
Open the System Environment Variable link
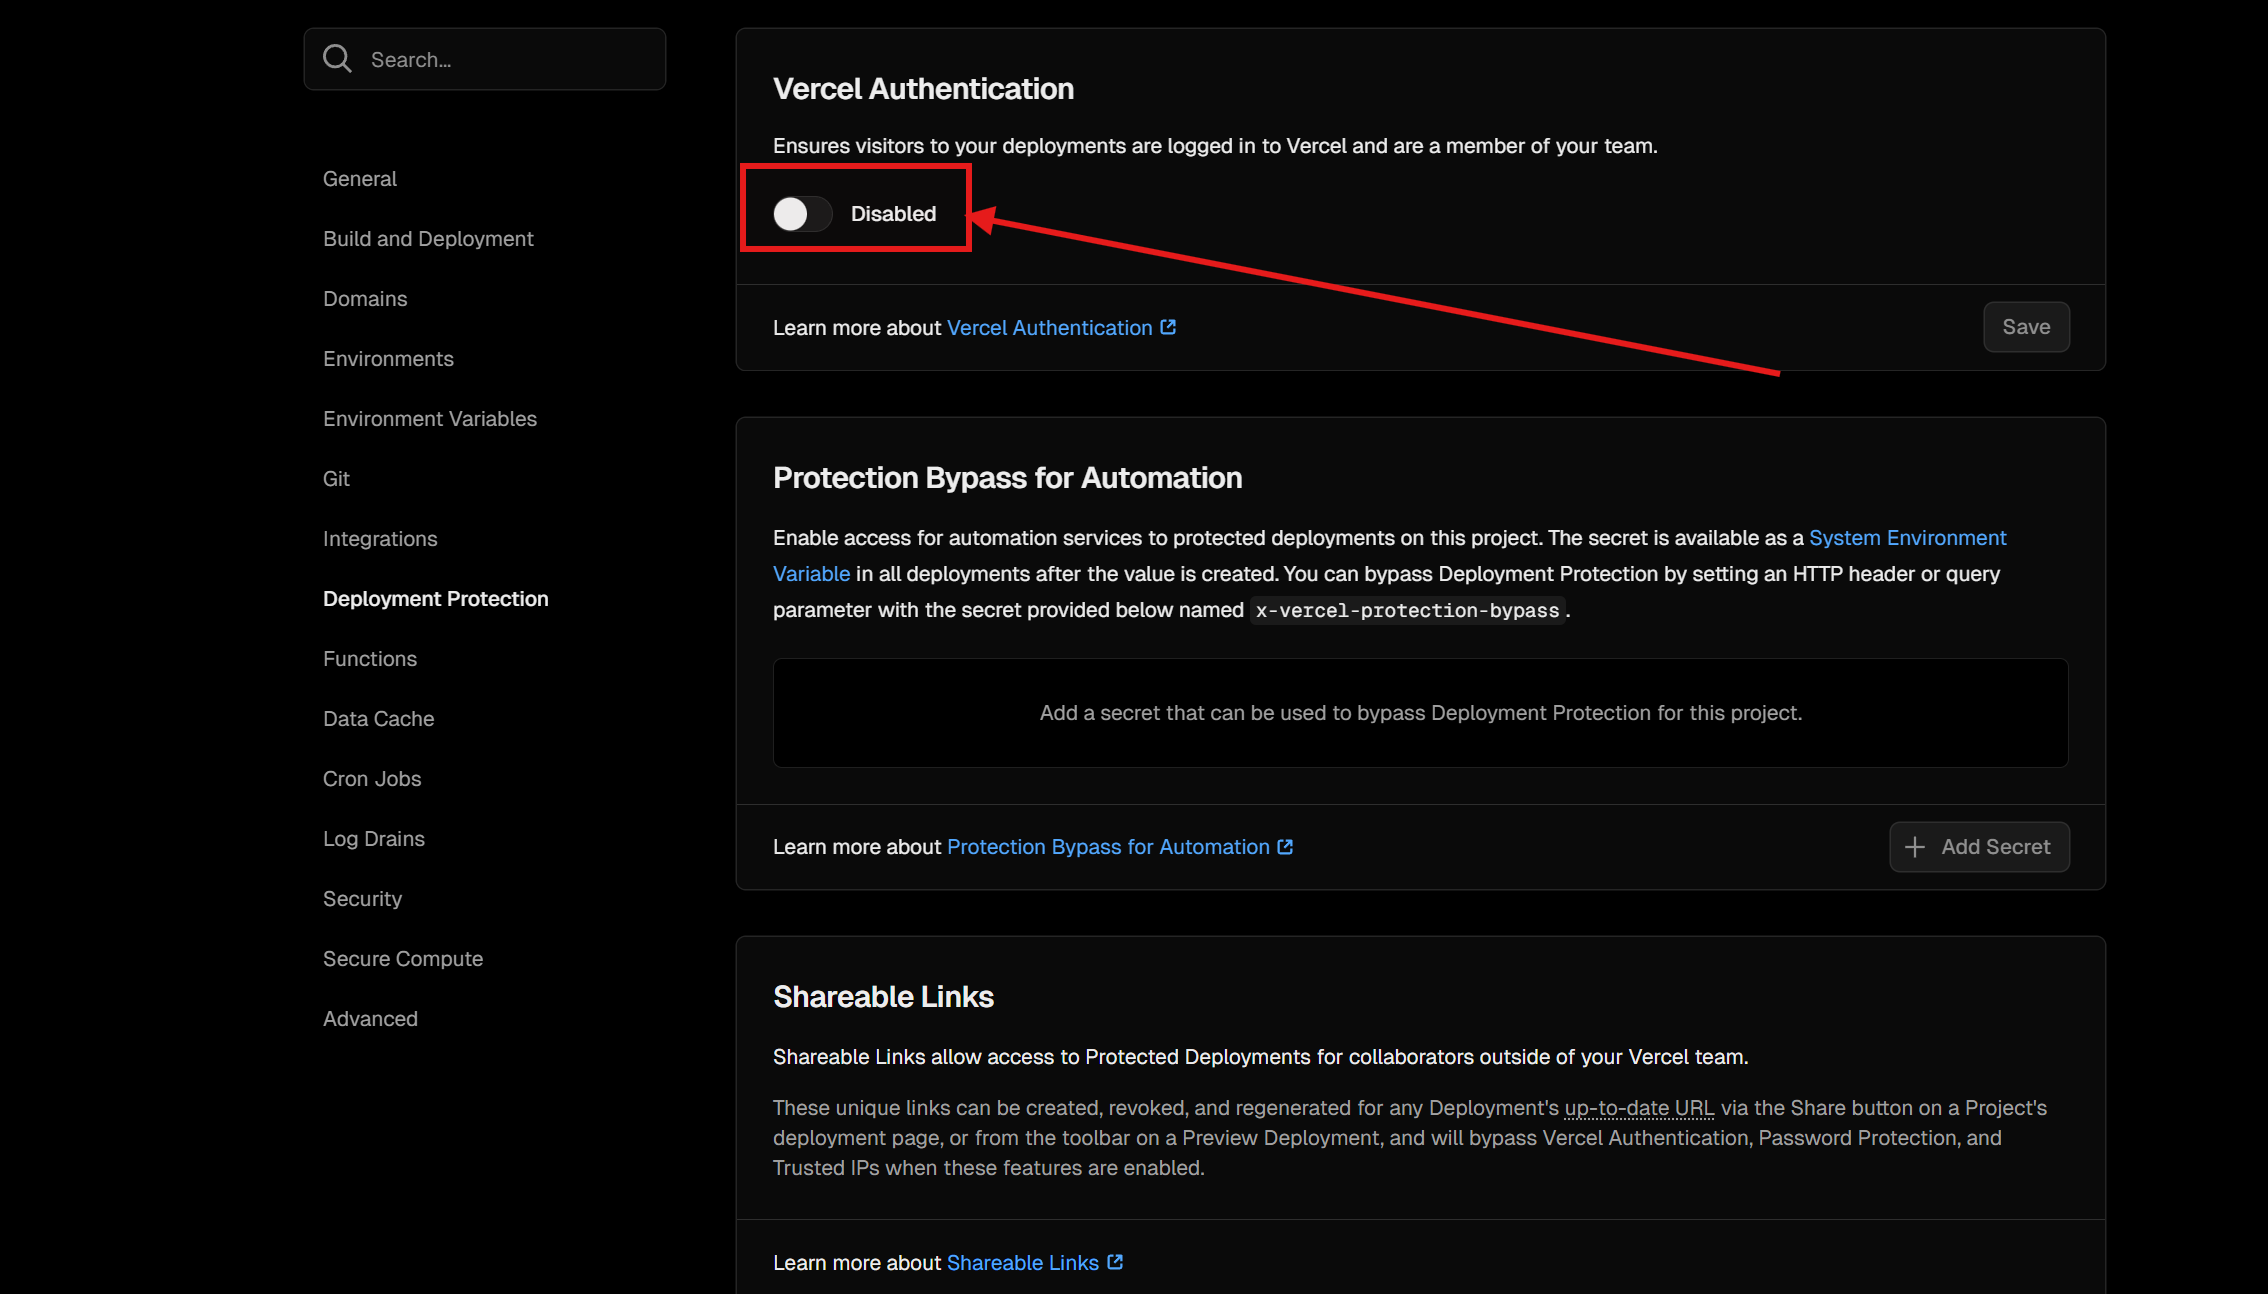(1907, 538)
